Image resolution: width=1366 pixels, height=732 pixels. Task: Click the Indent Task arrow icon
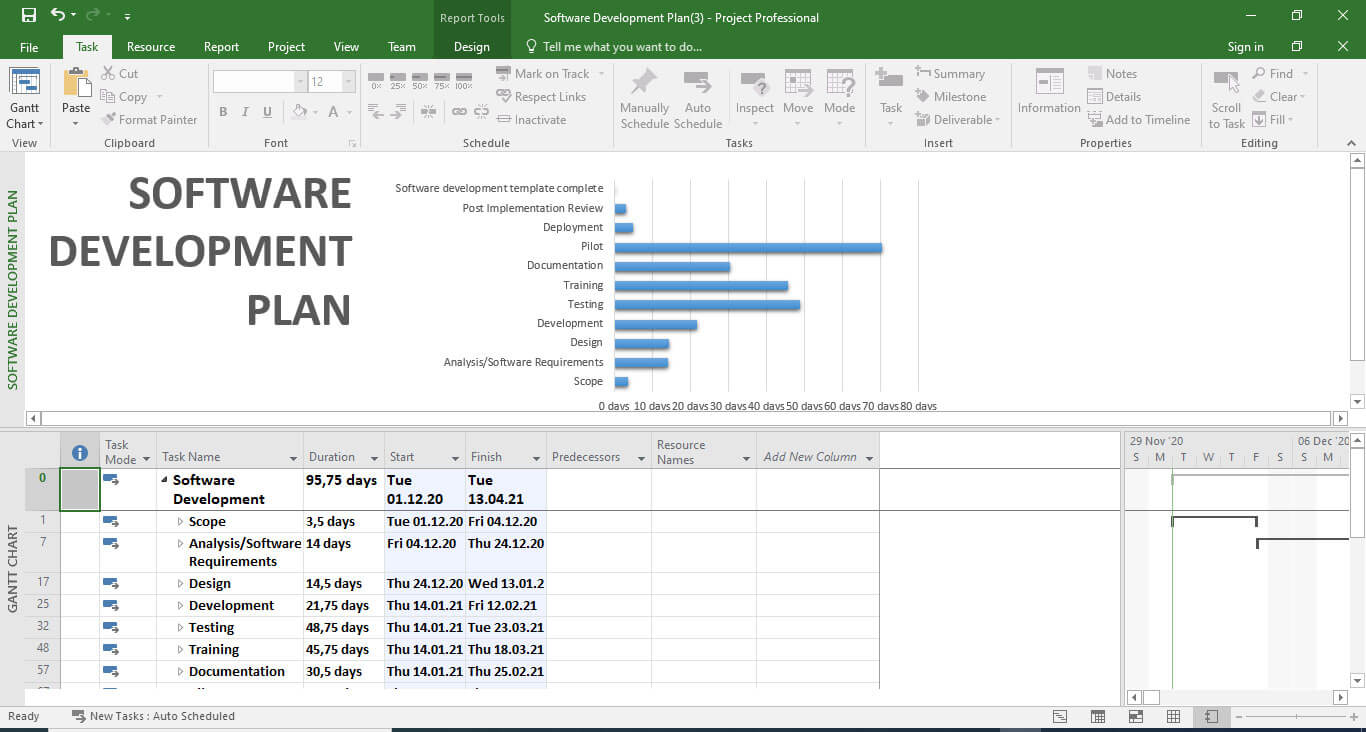(x=398, y=112)
